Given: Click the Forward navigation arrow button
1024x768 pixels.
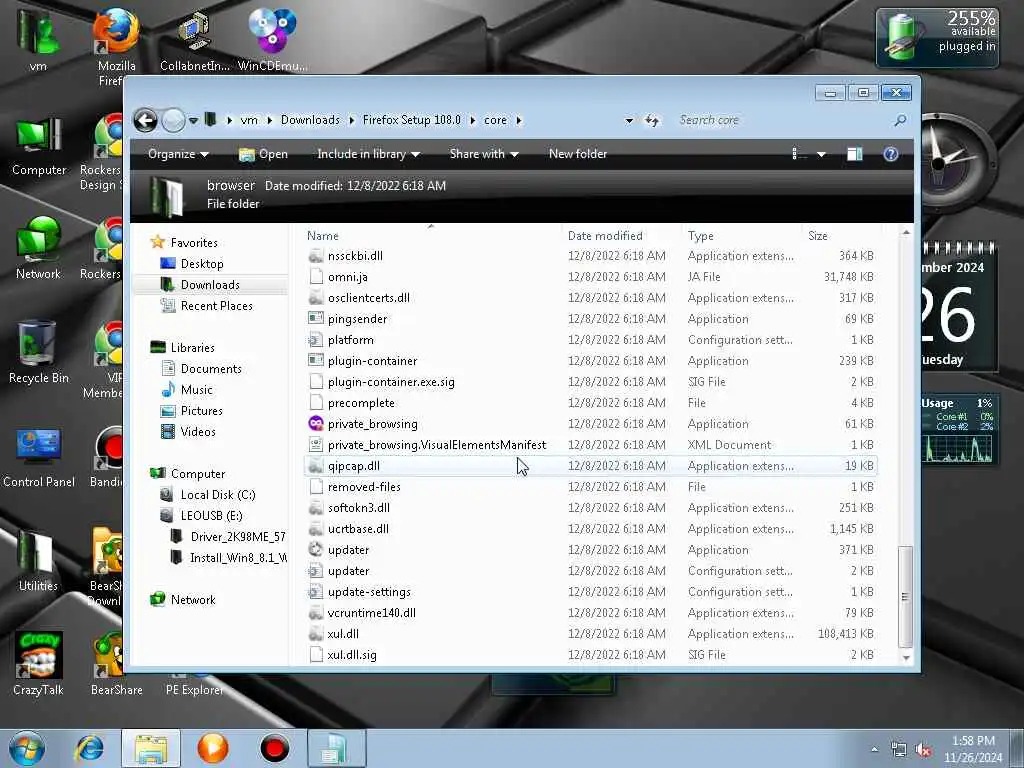Looking at the screenshot, I should coord(173,120).
